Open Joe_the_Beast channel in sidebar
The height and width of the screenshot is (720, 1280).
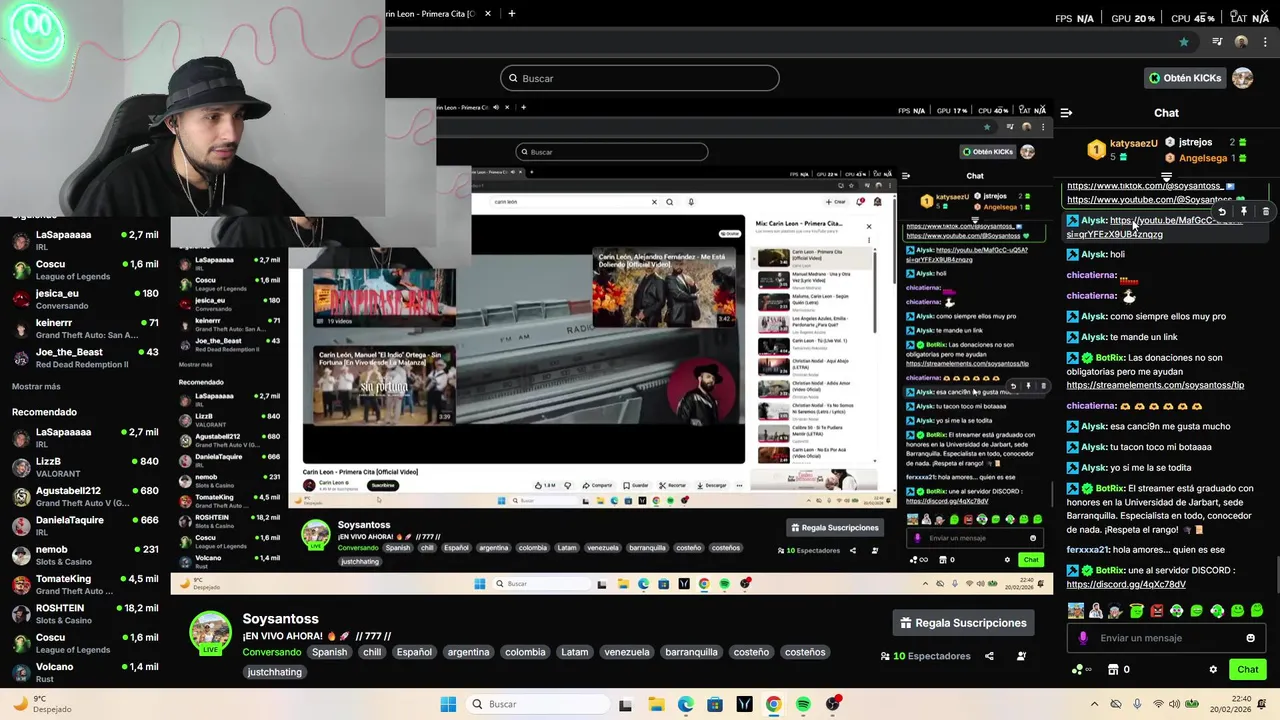pyautogui.click(x=85, y=358)
